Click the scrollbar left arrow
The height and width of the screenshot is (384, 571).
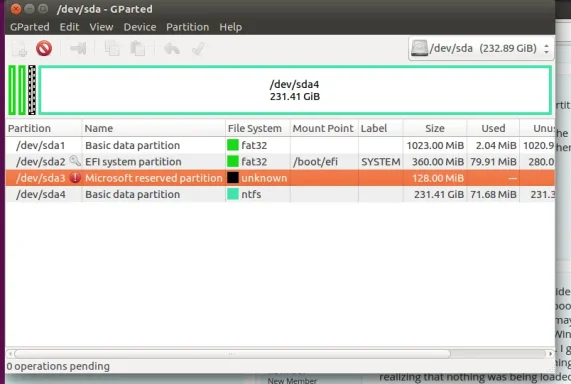coord(10,354)
